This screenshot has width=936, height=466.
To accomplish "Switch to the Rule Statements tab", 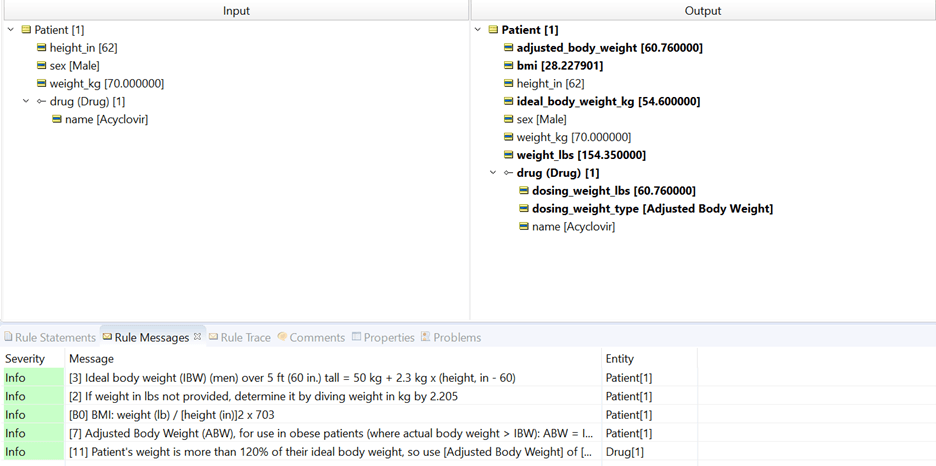I will tap(50, 338).
